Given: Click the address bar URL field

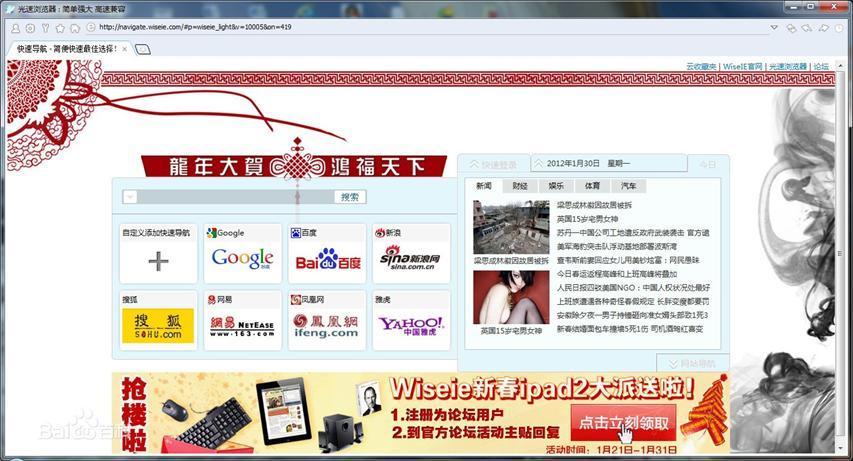Looking at the screenshot, I should [430, 27].
